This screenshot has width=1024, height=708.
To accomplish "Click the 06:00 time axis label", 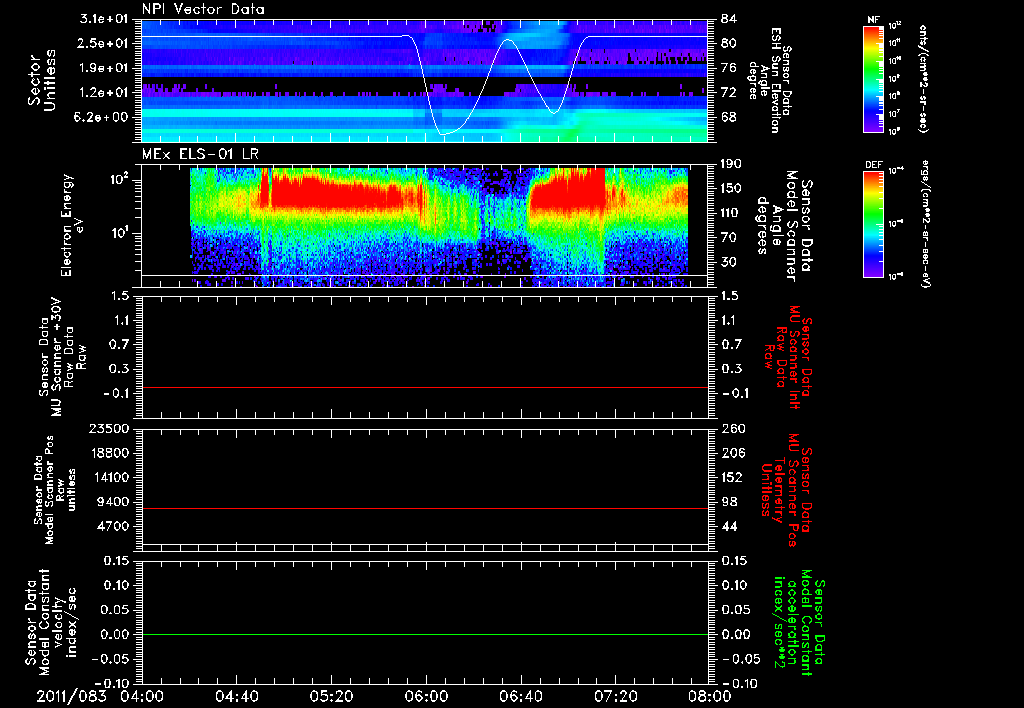I will (426, 696).
